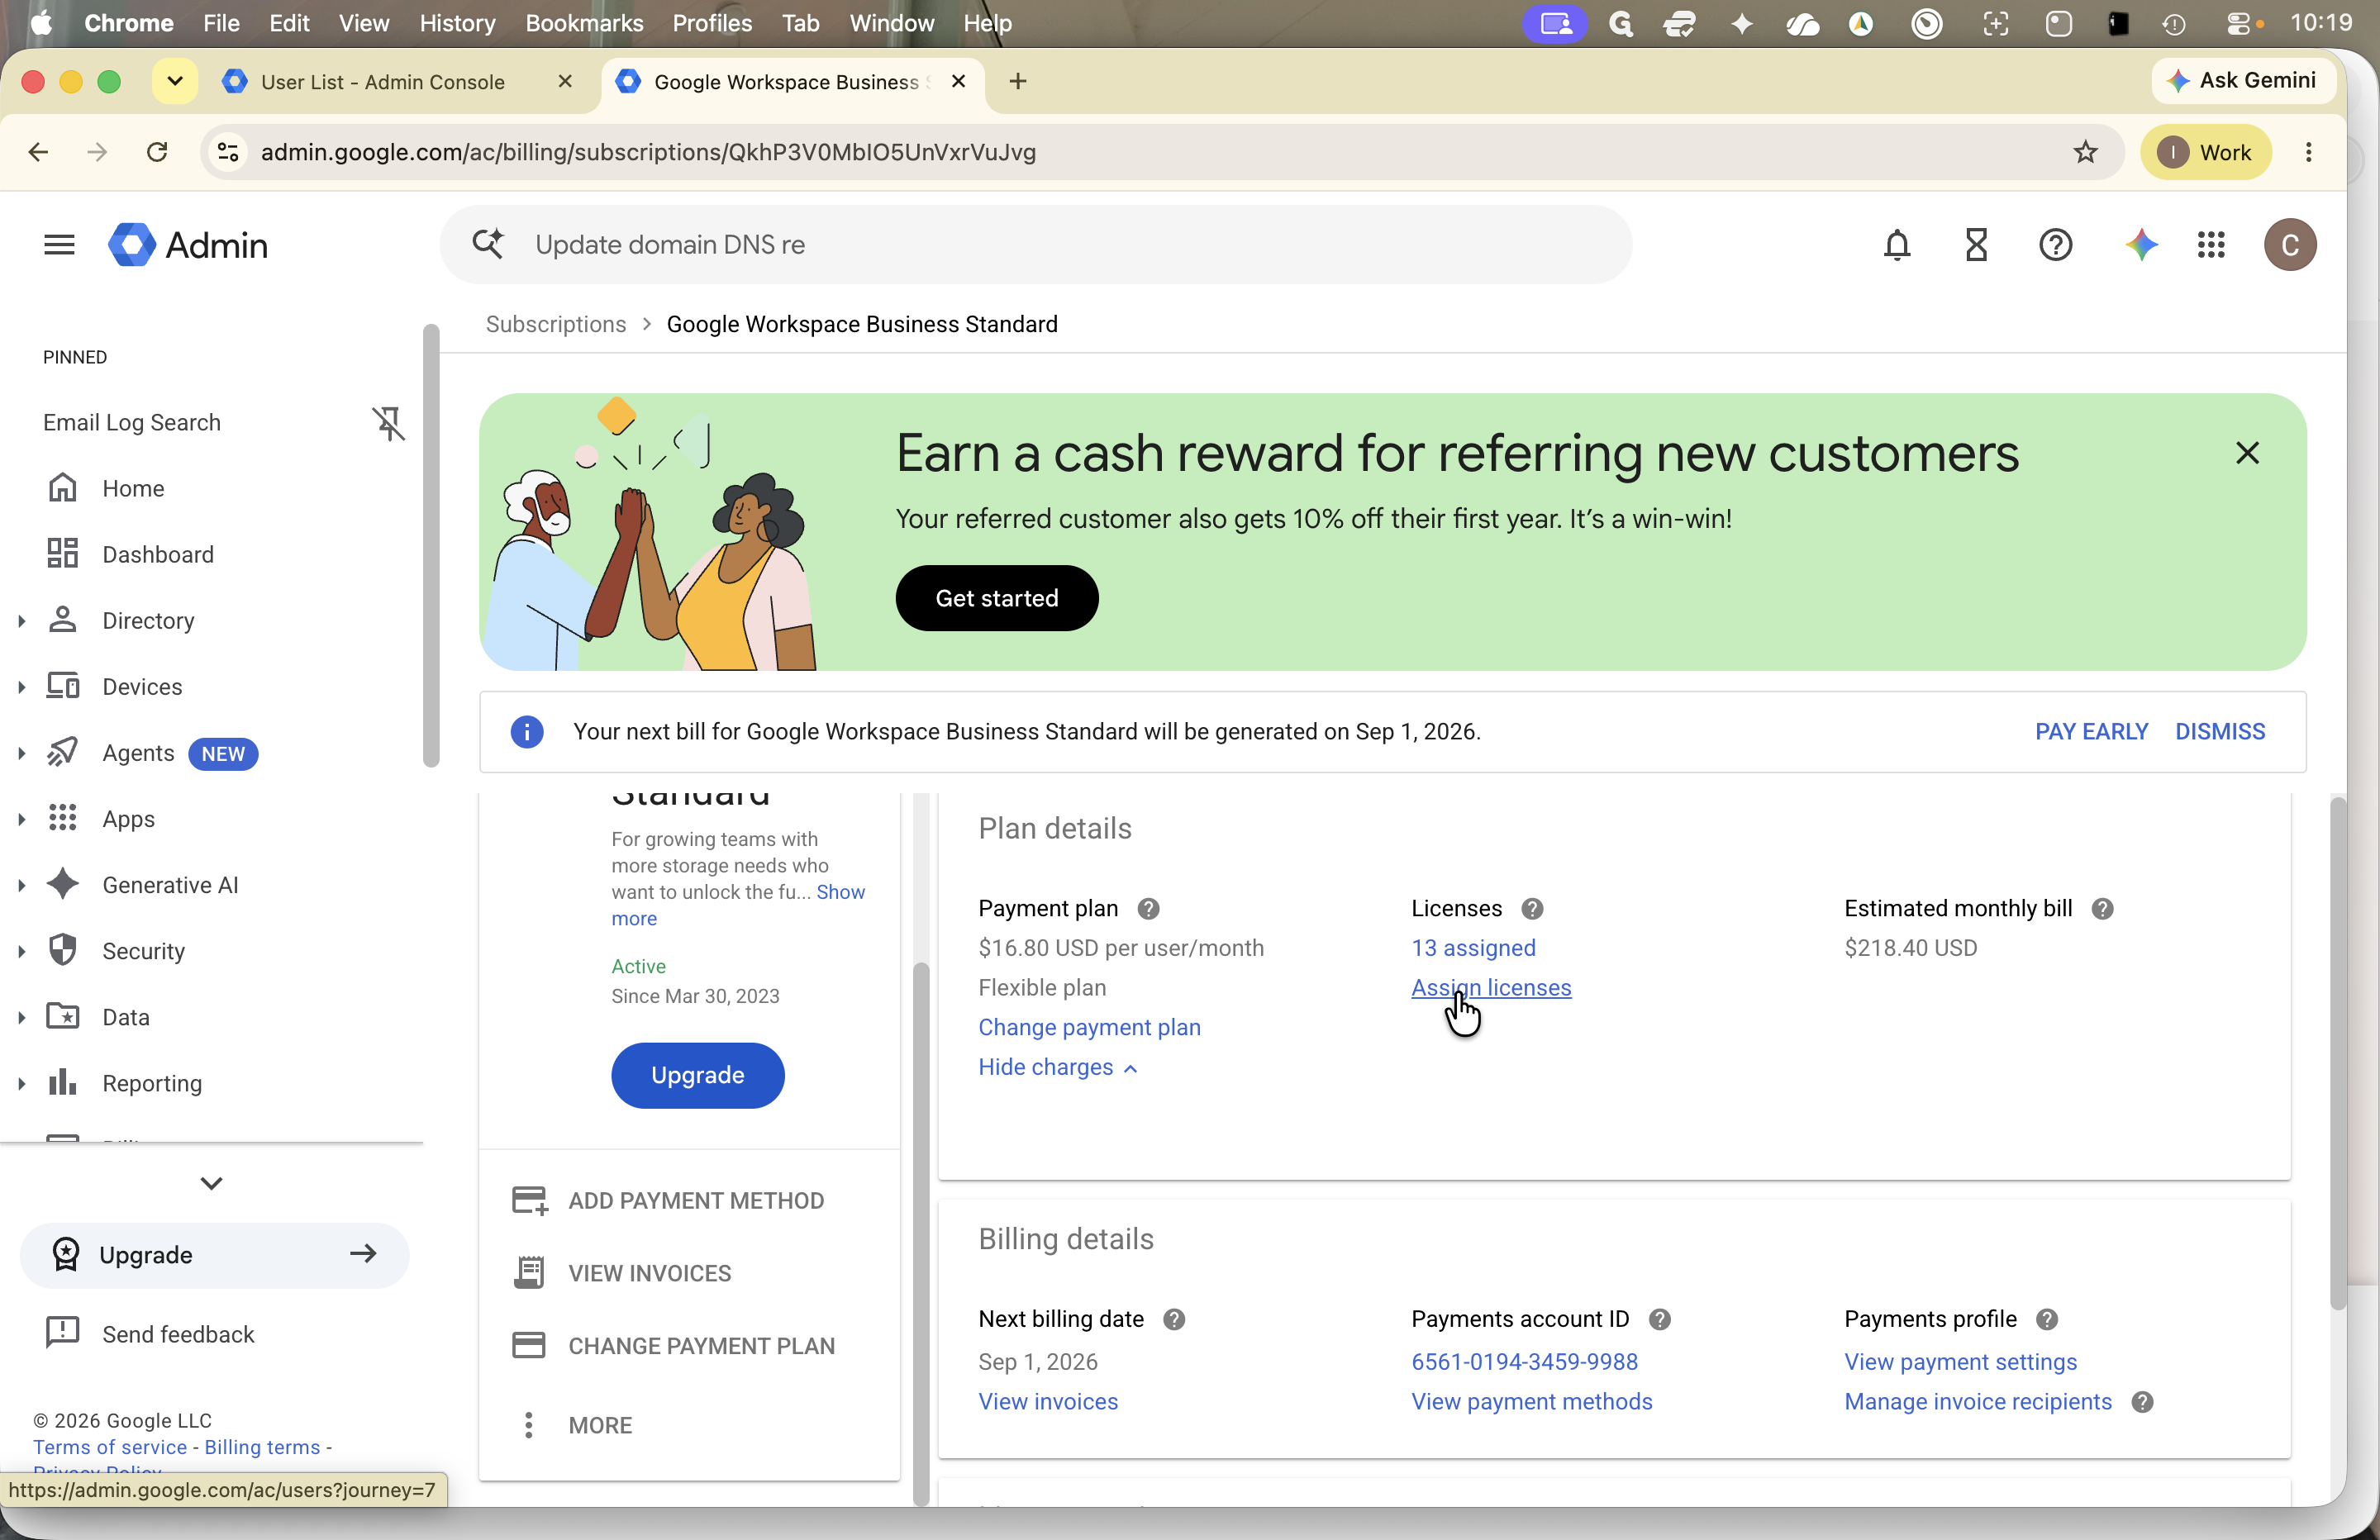Click Ask Gemini button in Chrome
2380x1540 pixels.
click(x=2242, y=81)
